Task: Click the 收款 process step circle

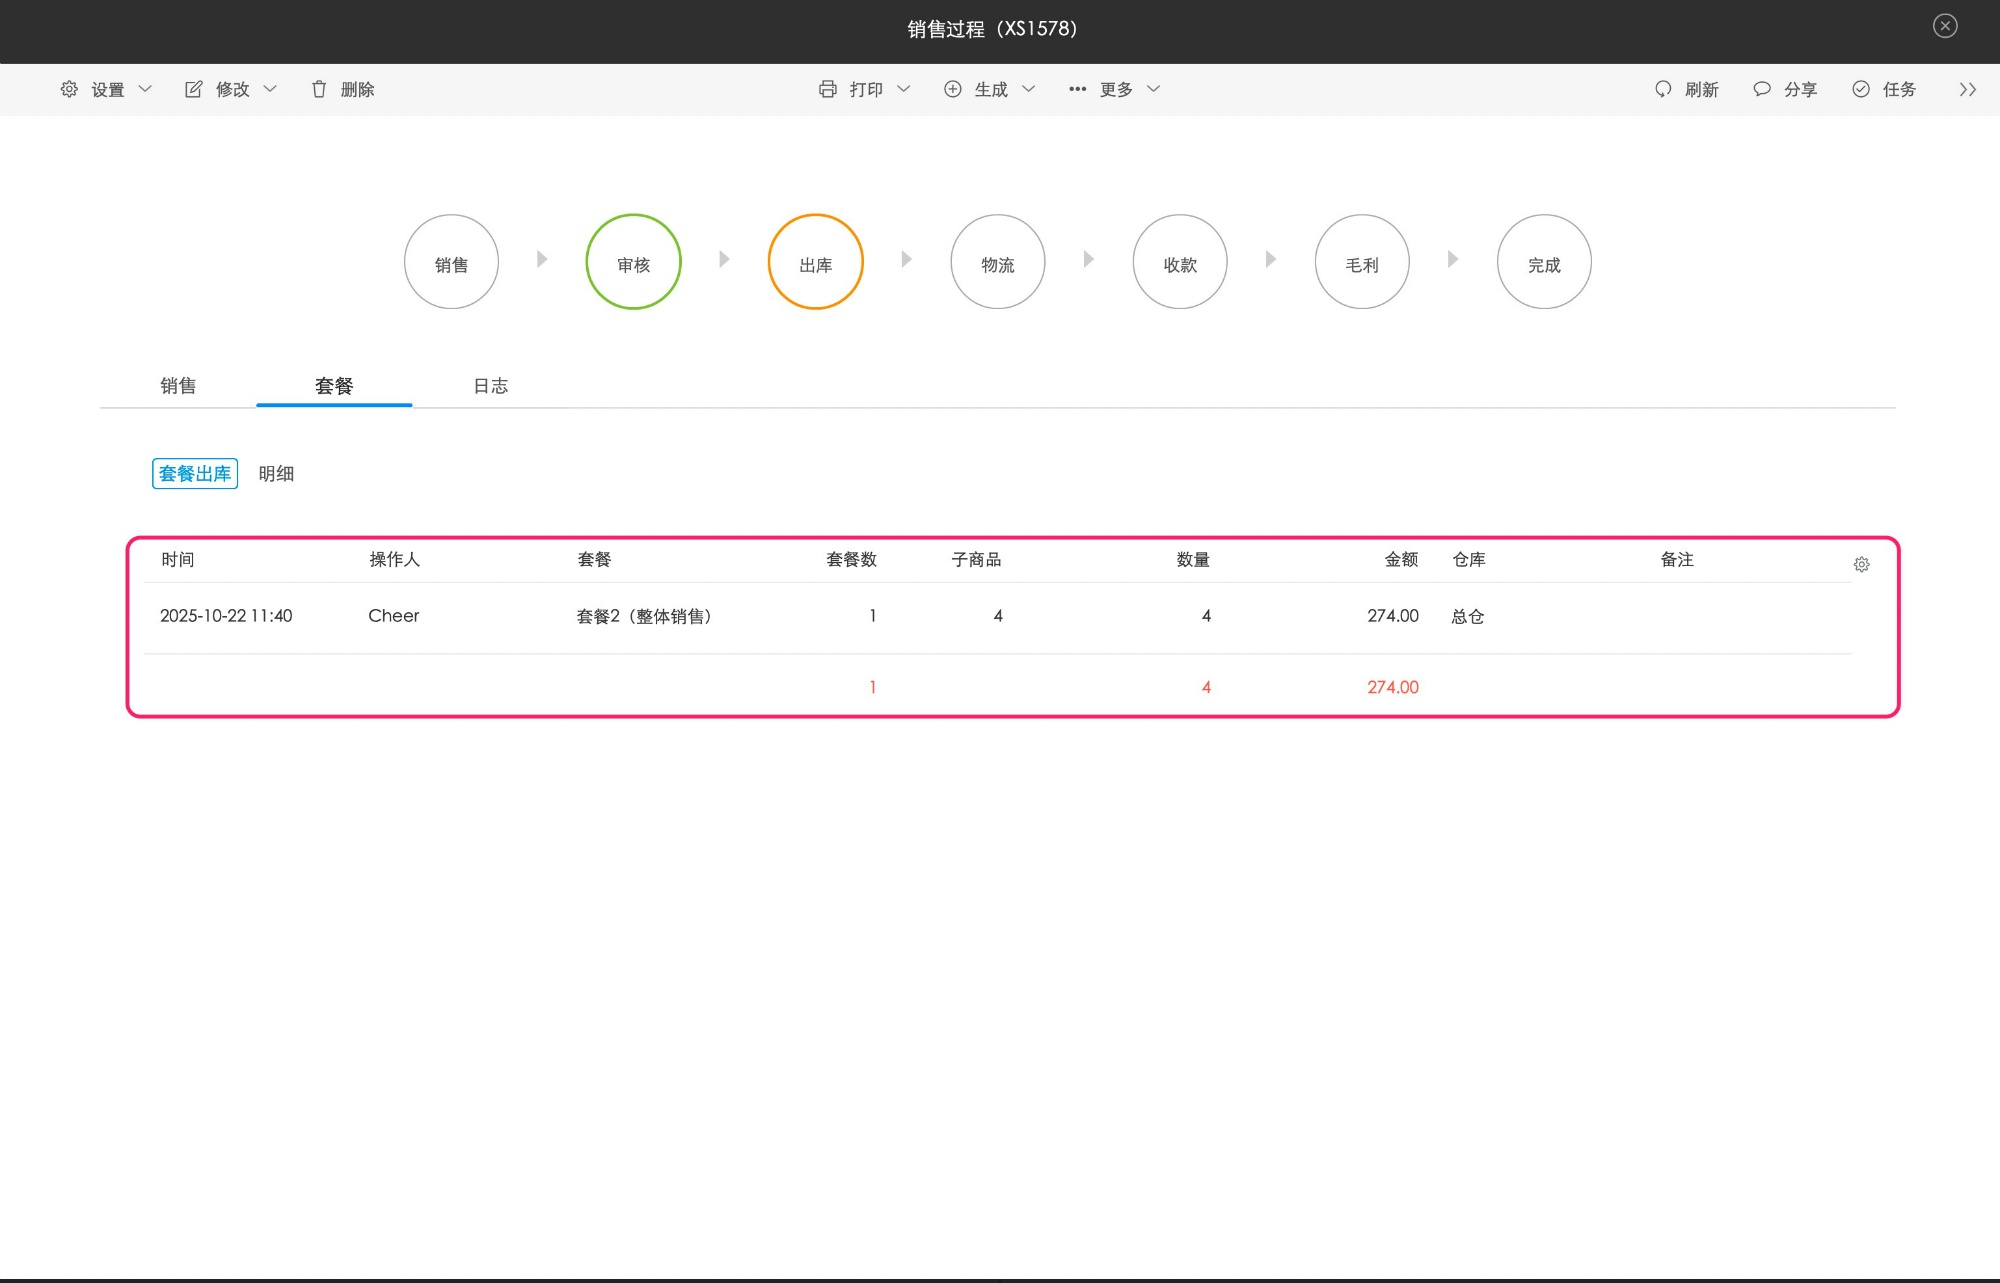Action: [x=1180, y=262]
